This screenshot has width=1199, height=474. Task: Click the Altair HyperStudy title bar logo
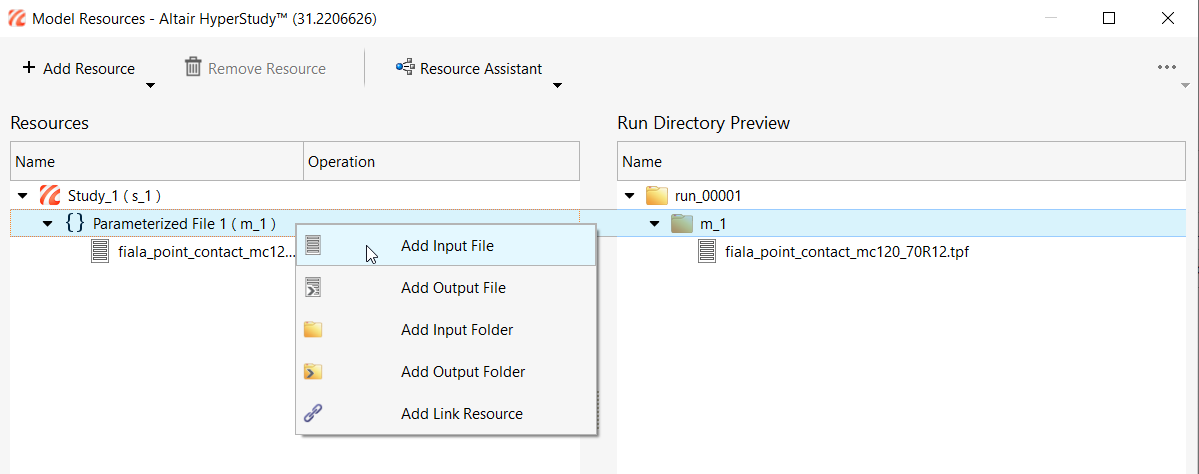16,18
